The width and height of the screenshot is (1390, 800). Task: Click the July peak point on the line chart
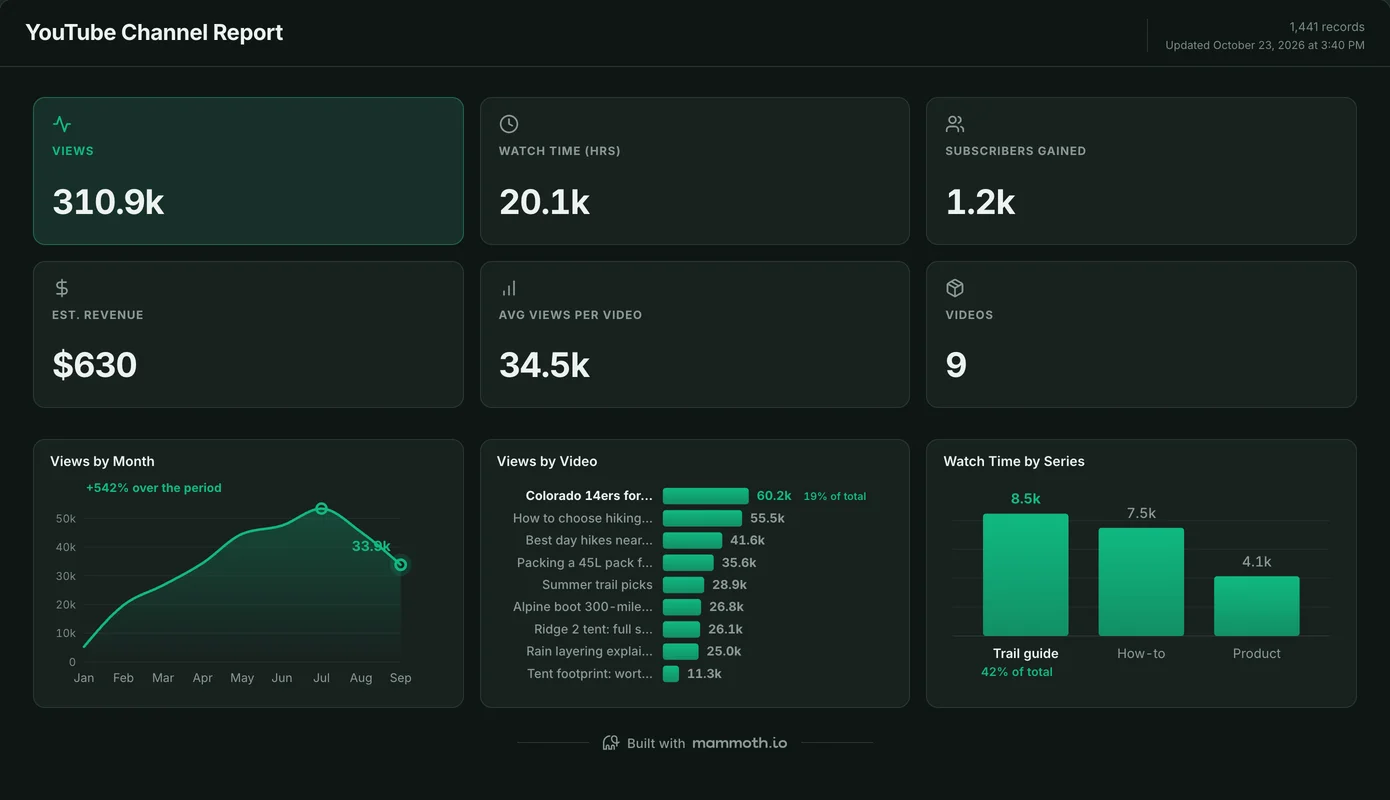click(x=321, y=509)
